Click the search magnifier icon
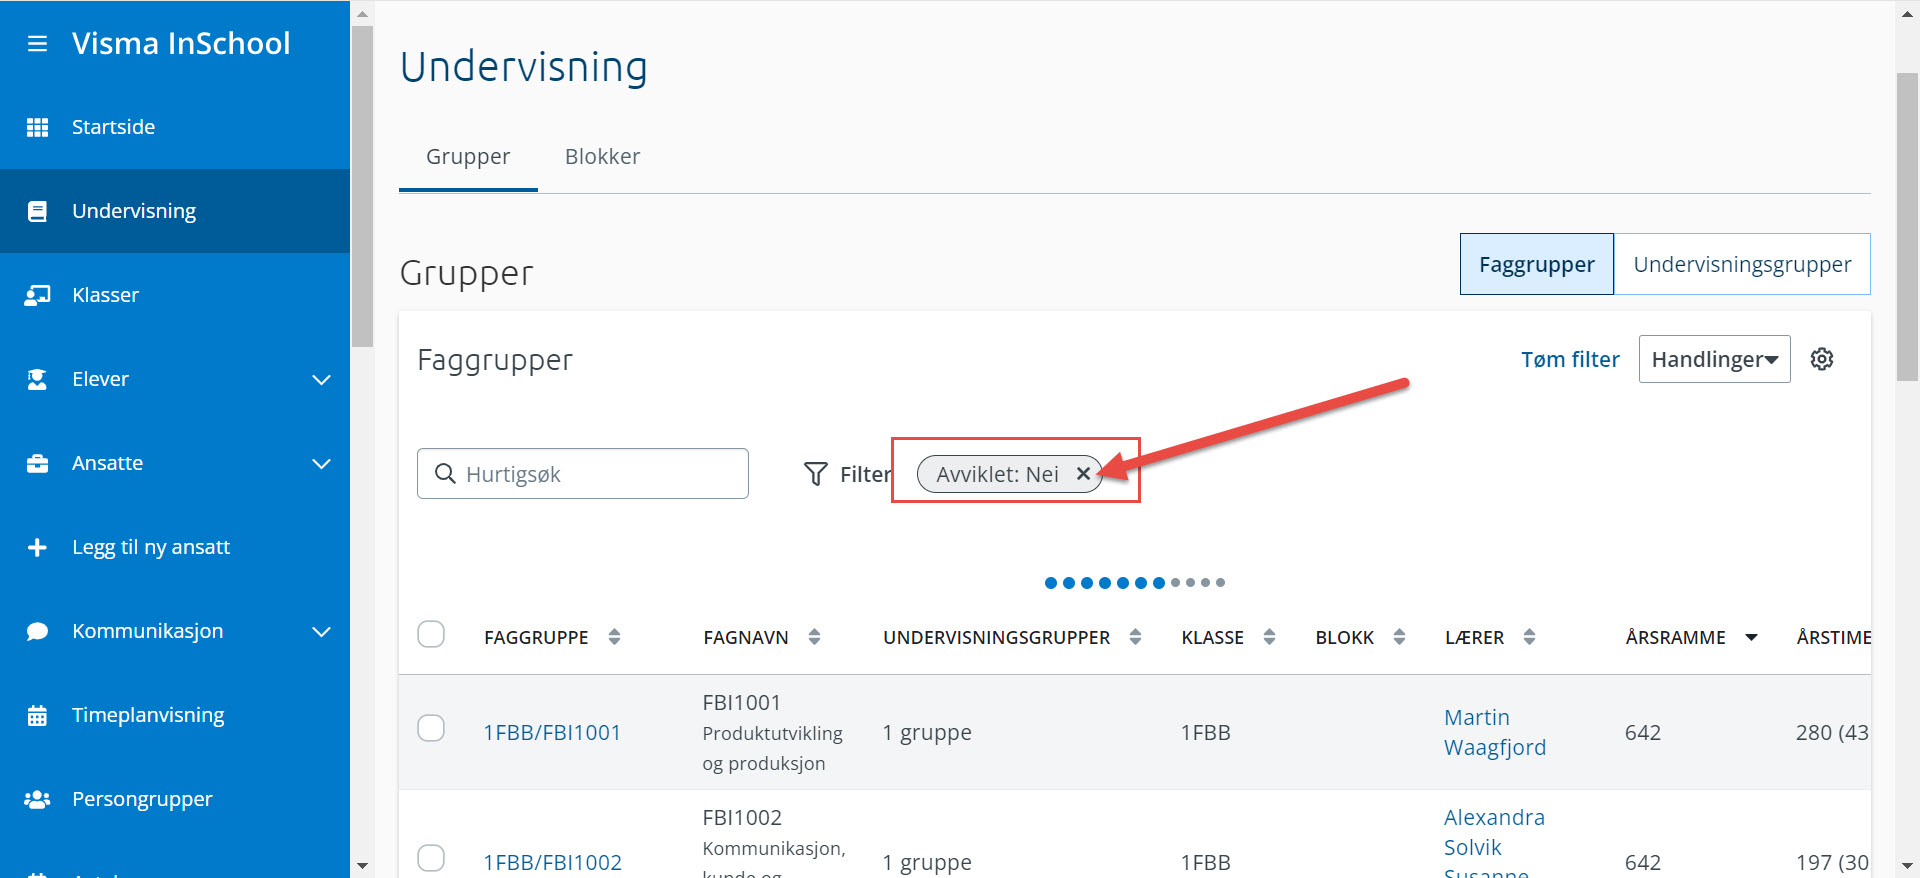Screen dimensions: 1920x878 tap(445, 473)
